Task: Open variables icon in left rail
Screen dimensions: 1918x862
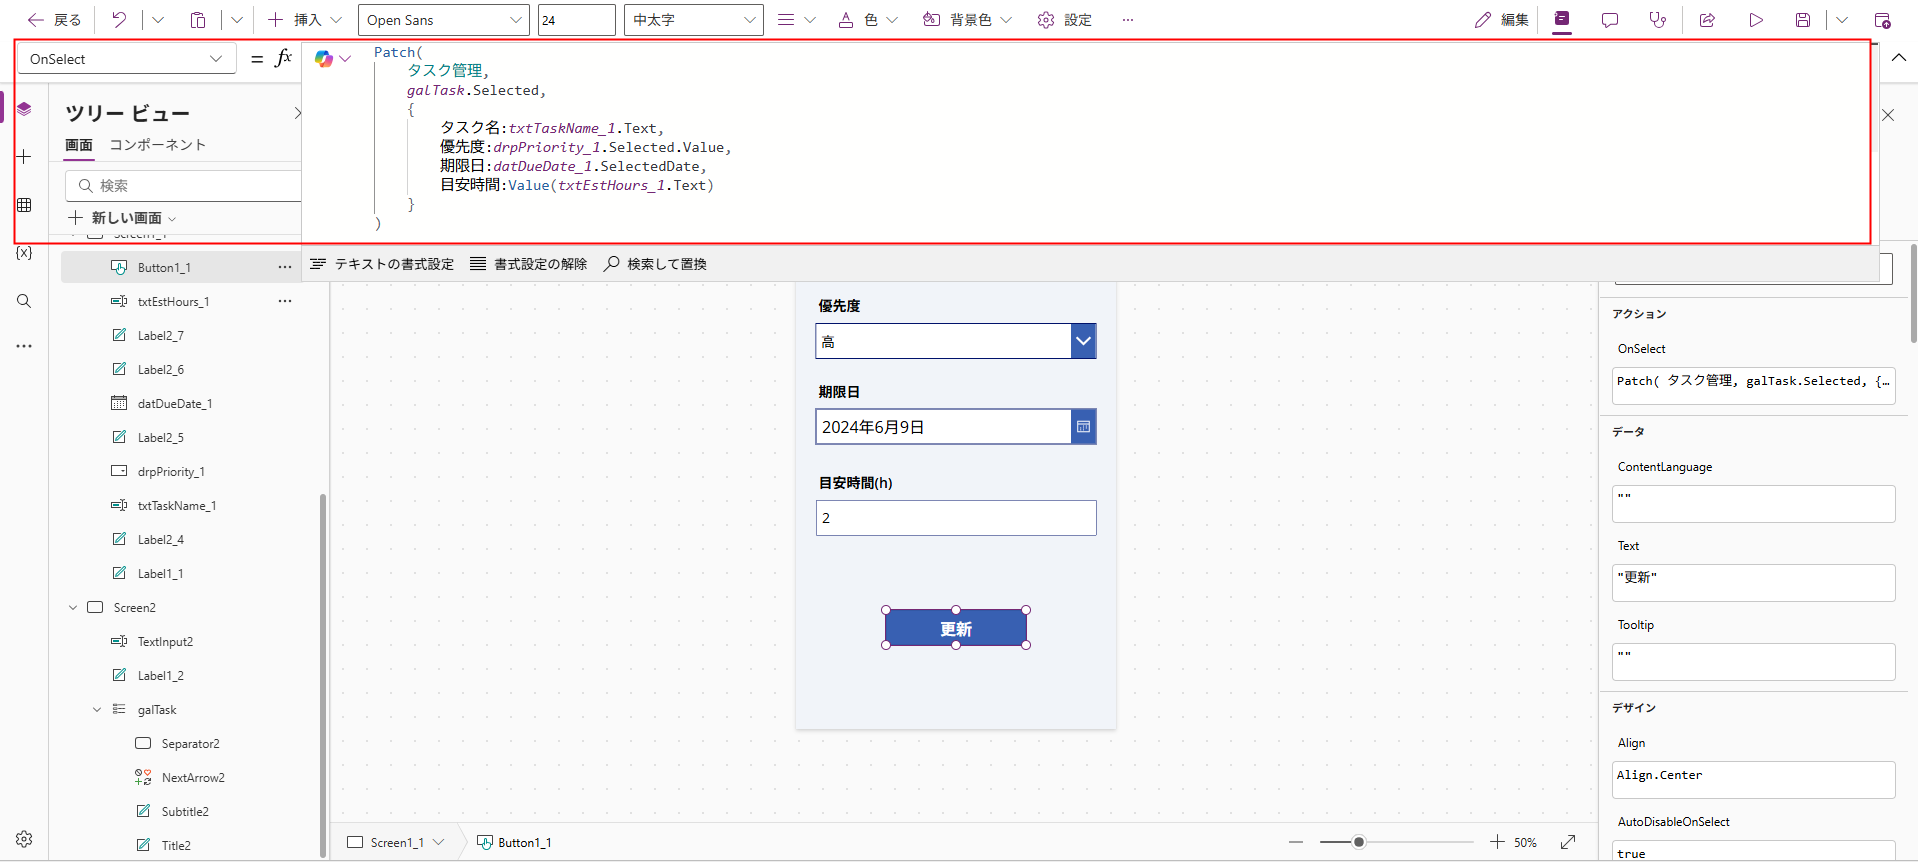Action: click(24, 253)
